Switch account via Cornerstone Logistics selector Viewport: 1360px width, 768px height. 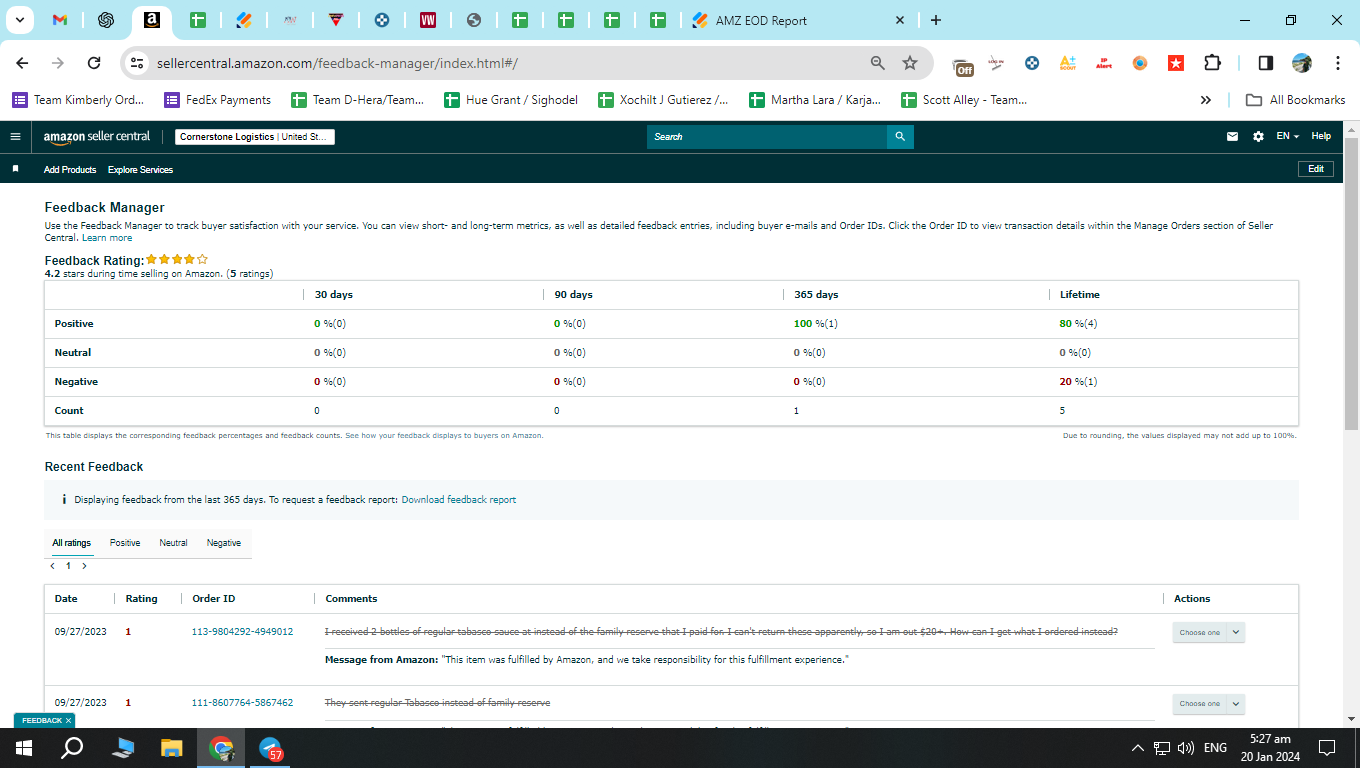[255, 137]
